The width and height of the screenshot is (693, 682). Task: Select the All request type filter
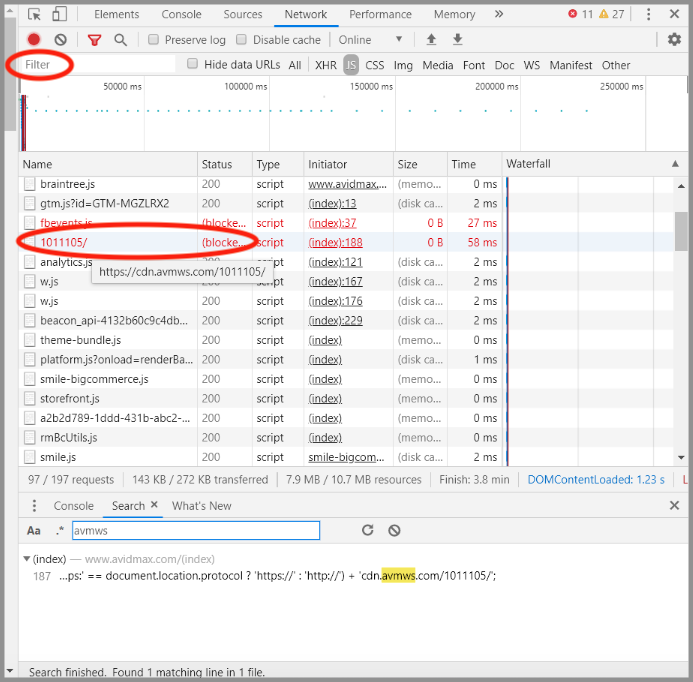tap(295, 65)
